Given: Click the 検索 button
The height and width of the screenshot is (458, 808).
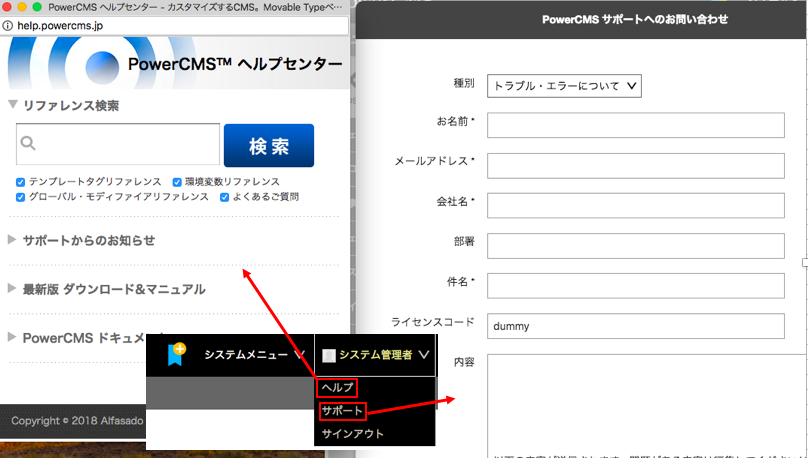Looking at the screenshot, I should pyautogui.click(x=269, y=145).
